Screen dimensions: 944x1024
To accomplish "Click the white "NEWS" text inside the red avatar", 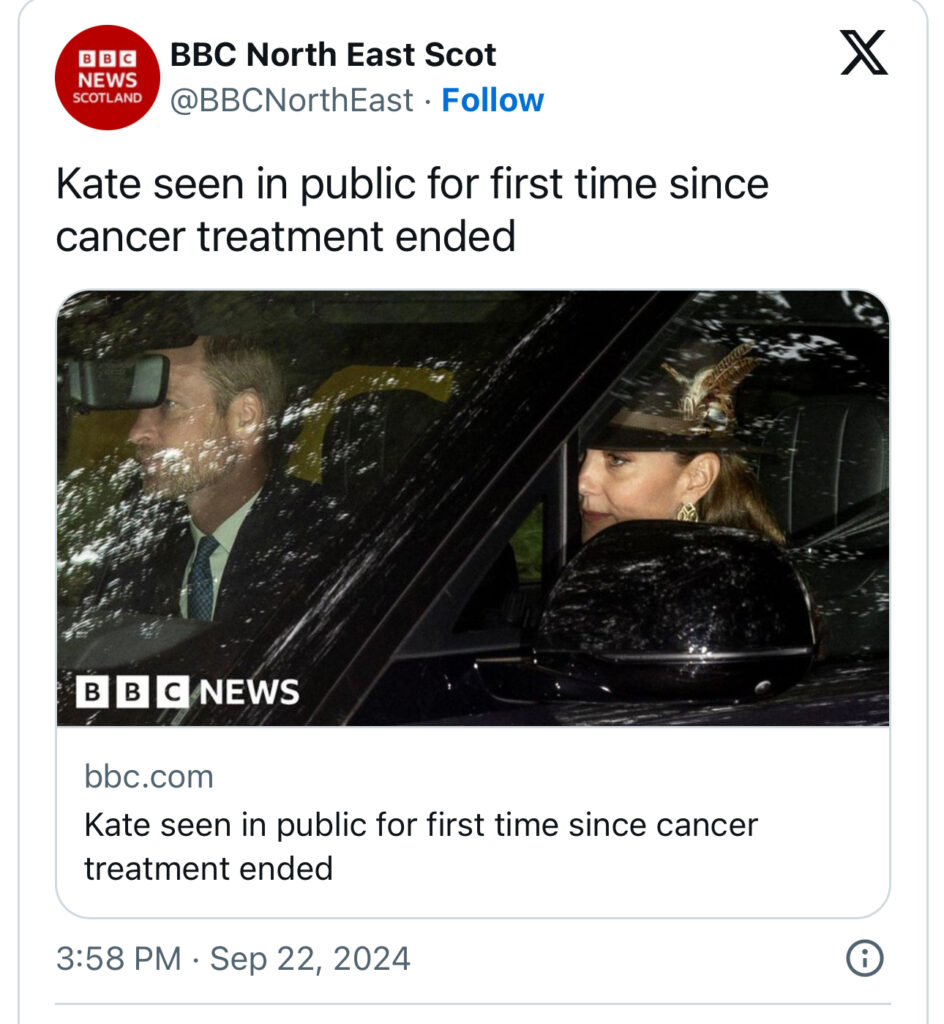I will click(x=107, y=78).
